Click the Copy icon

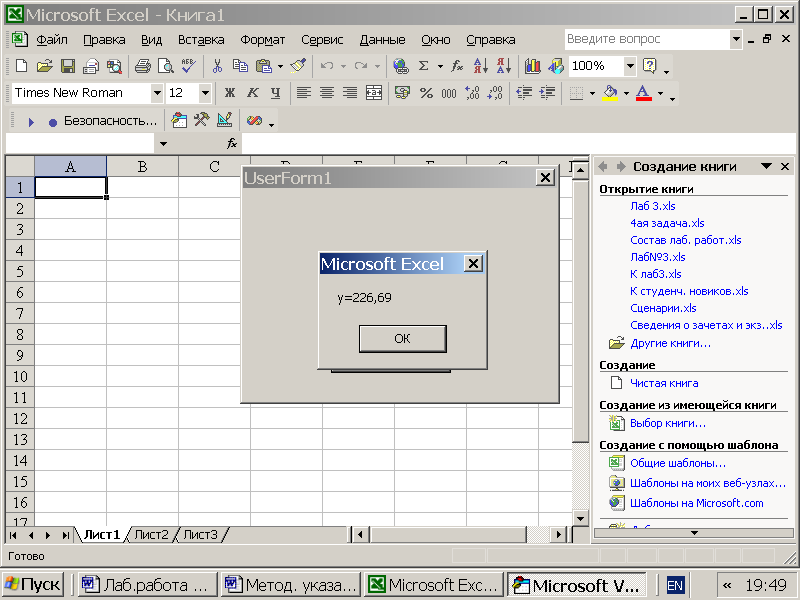coord(240,66)
